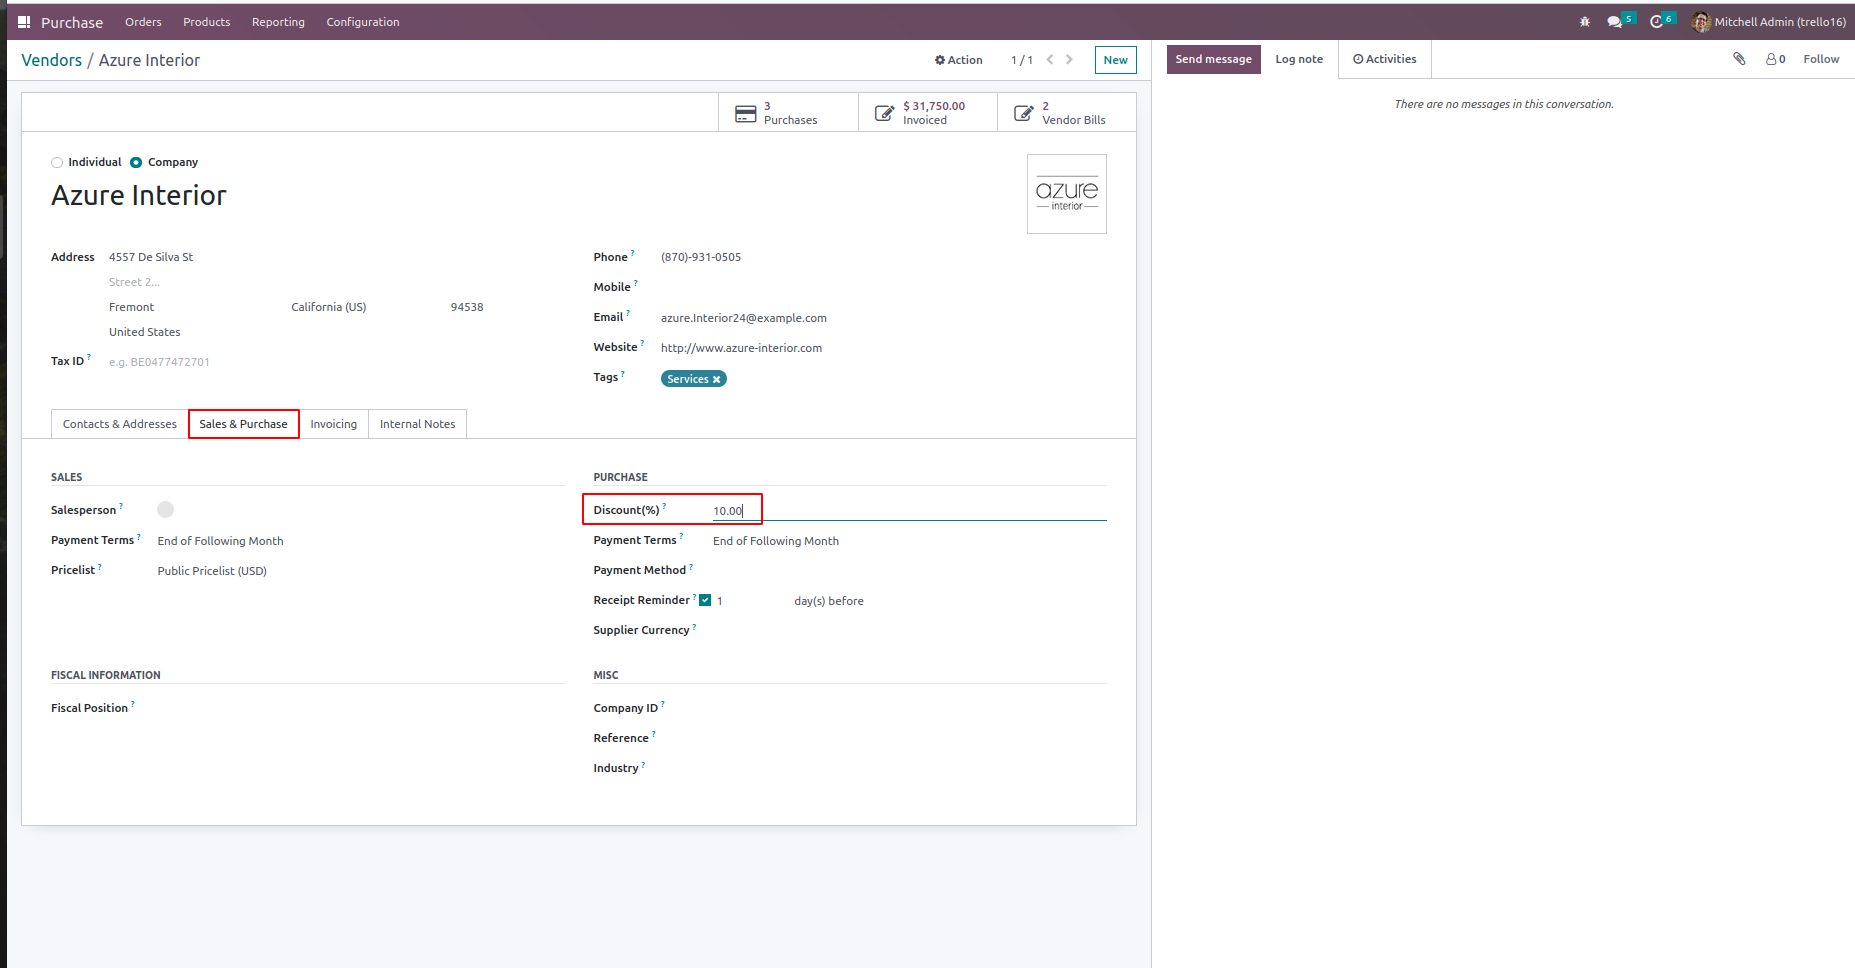Image resolution: width=1855 pixels, height=968 pixels.
Task: Click Mitchell Admin user avatar
Action: [1701, 22]
